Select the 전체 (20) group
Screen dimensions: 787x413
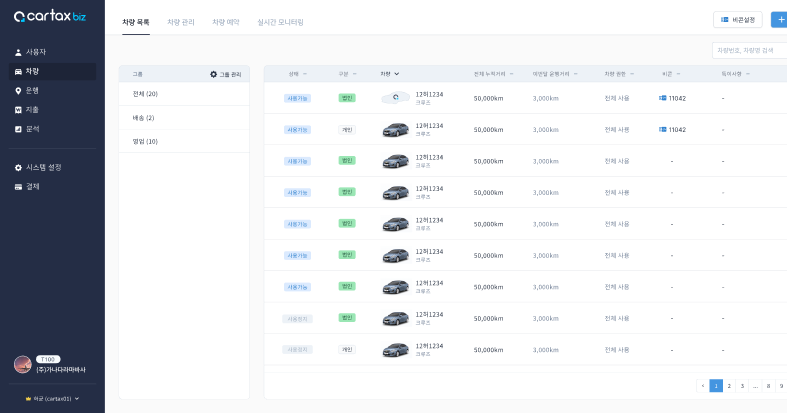(x=184, y=94)
